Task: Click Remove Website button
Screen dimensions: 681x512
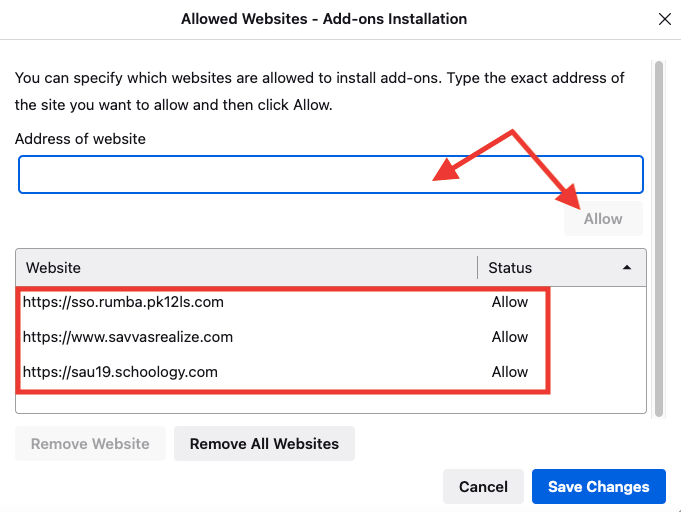Action: click(90, 443)
